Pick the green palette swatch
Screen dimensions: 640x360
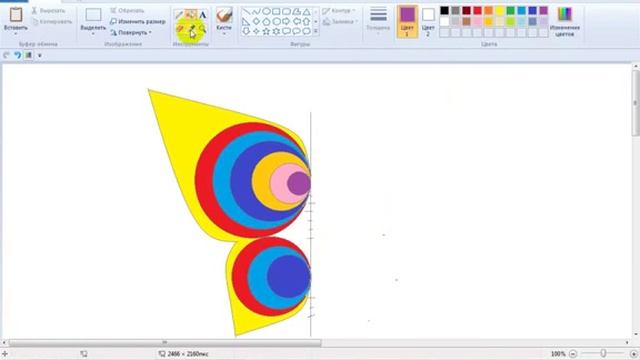511,11
